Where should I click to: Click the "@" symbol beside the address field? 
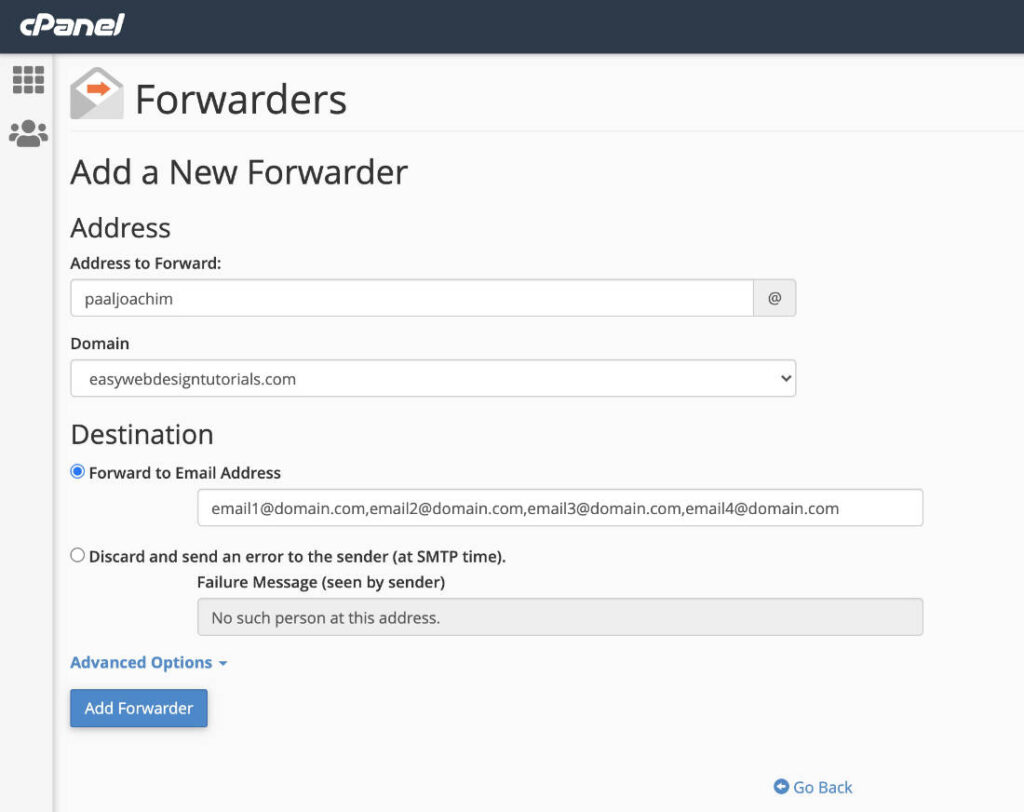pyautogui.click(x=774, y=297)
